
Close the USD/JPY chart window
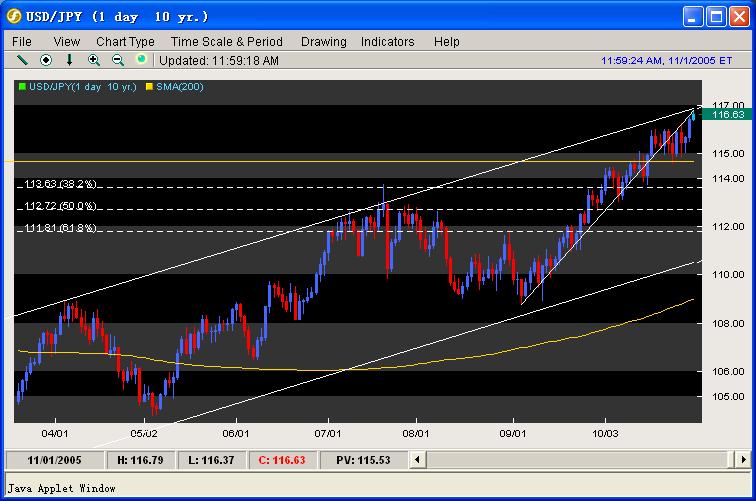click(739, 17)
